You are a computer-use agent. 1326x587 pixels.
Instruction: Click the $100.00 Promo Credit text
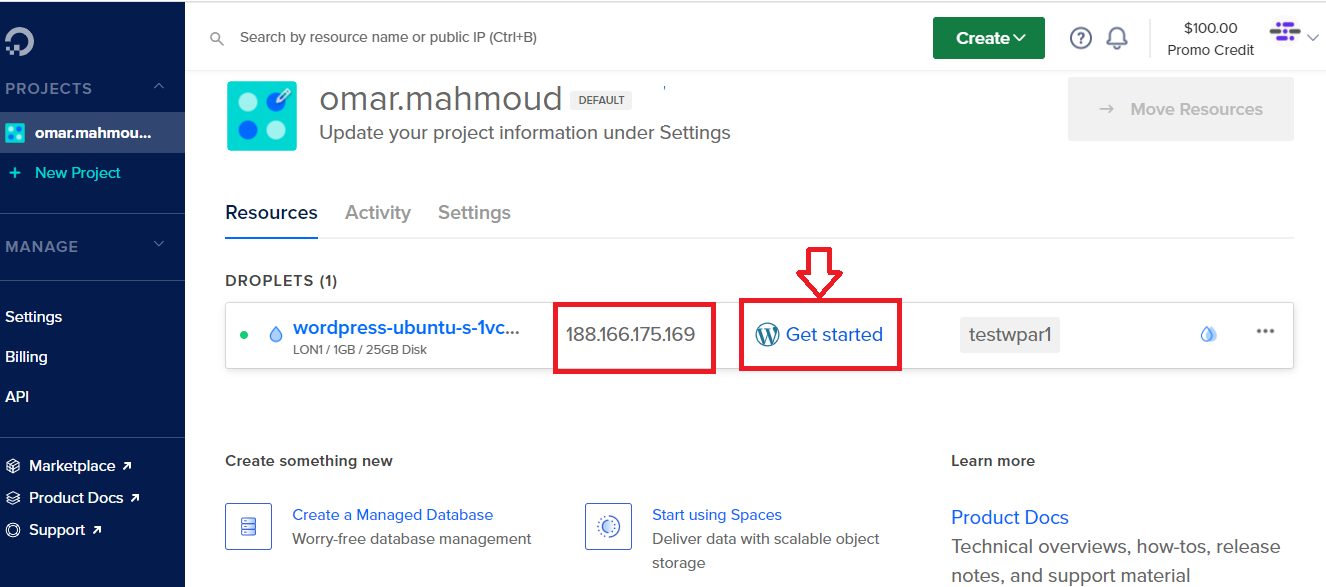(1211, 39)
